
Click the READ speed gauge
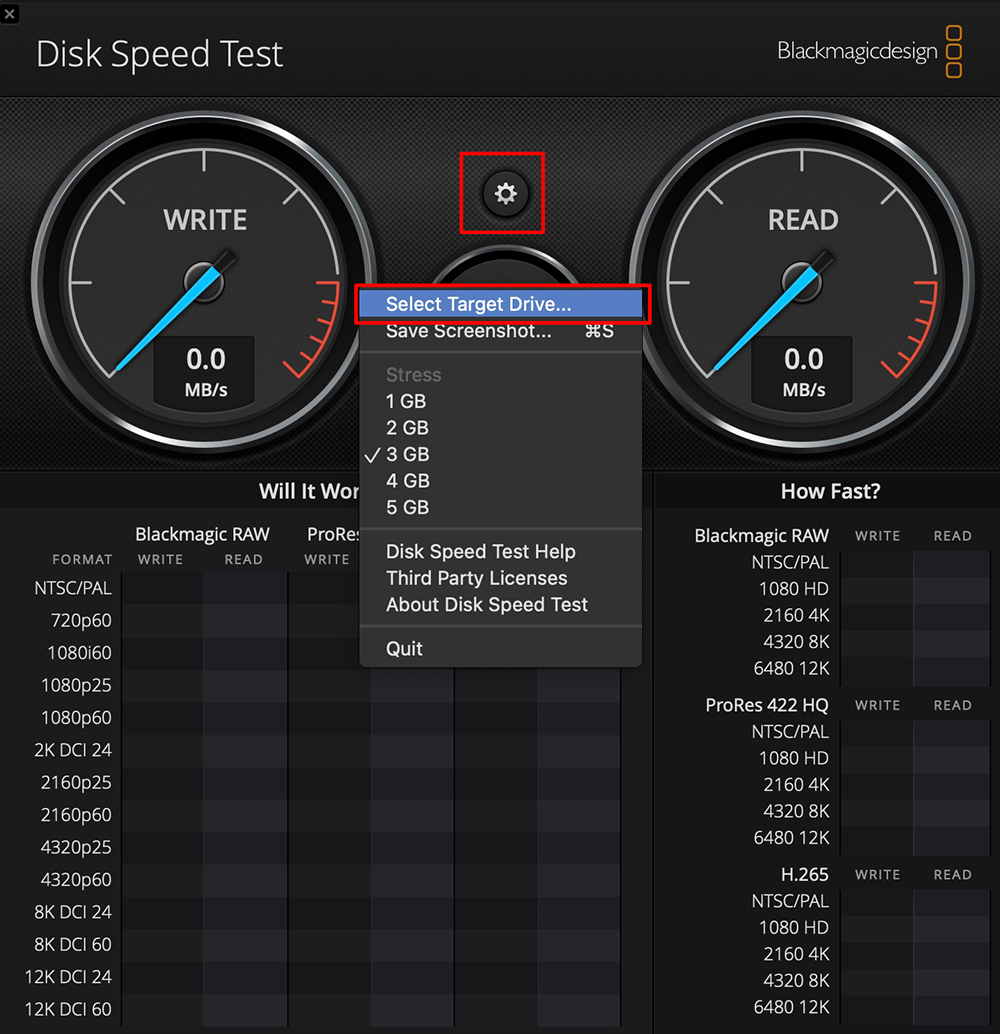[x=802, y=282]
